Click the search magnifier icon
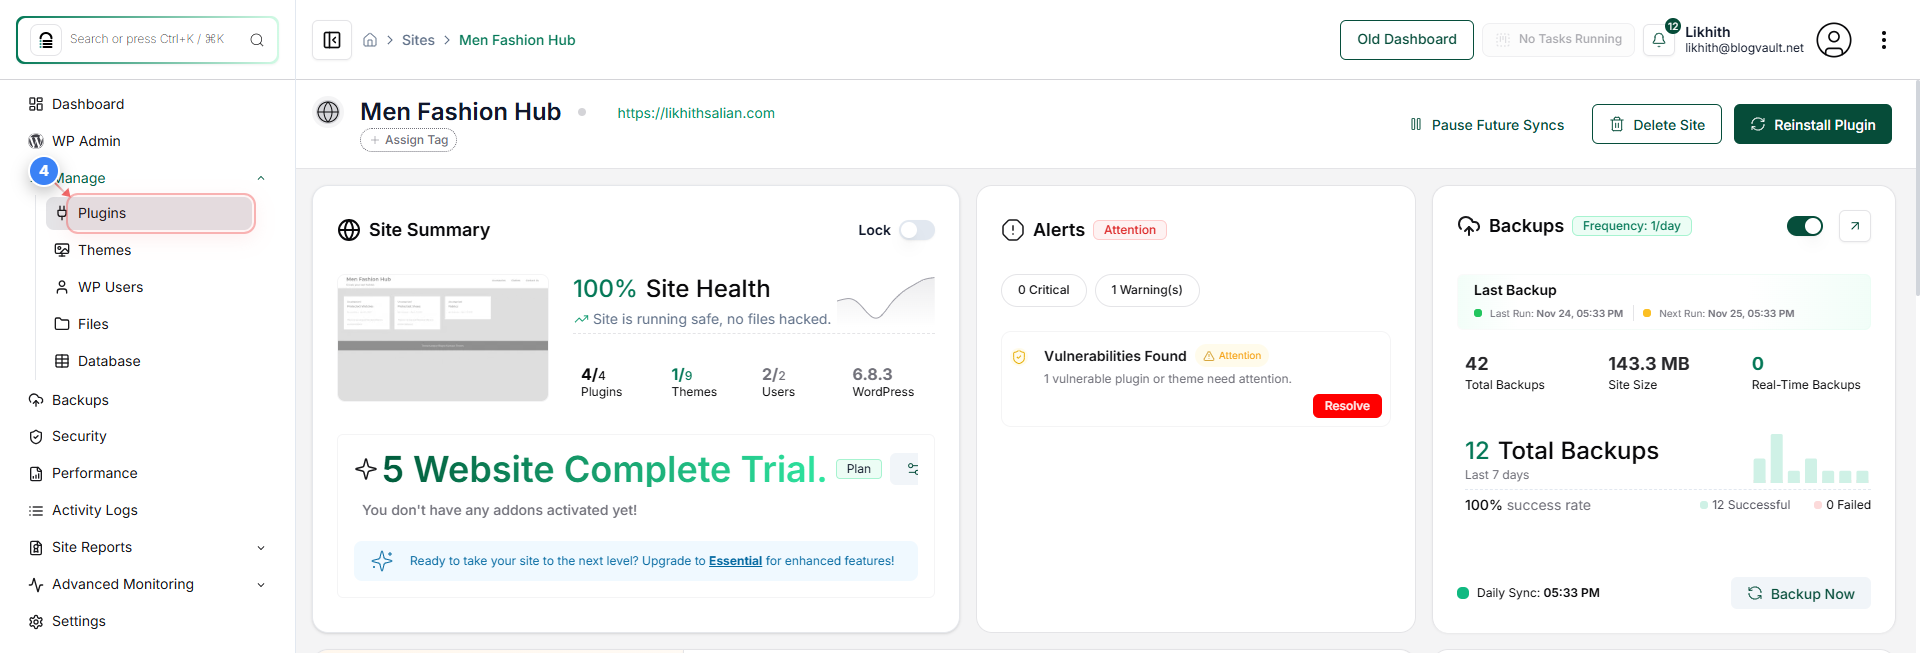This screenshot has height=653, width=1920. coord(257,40)
